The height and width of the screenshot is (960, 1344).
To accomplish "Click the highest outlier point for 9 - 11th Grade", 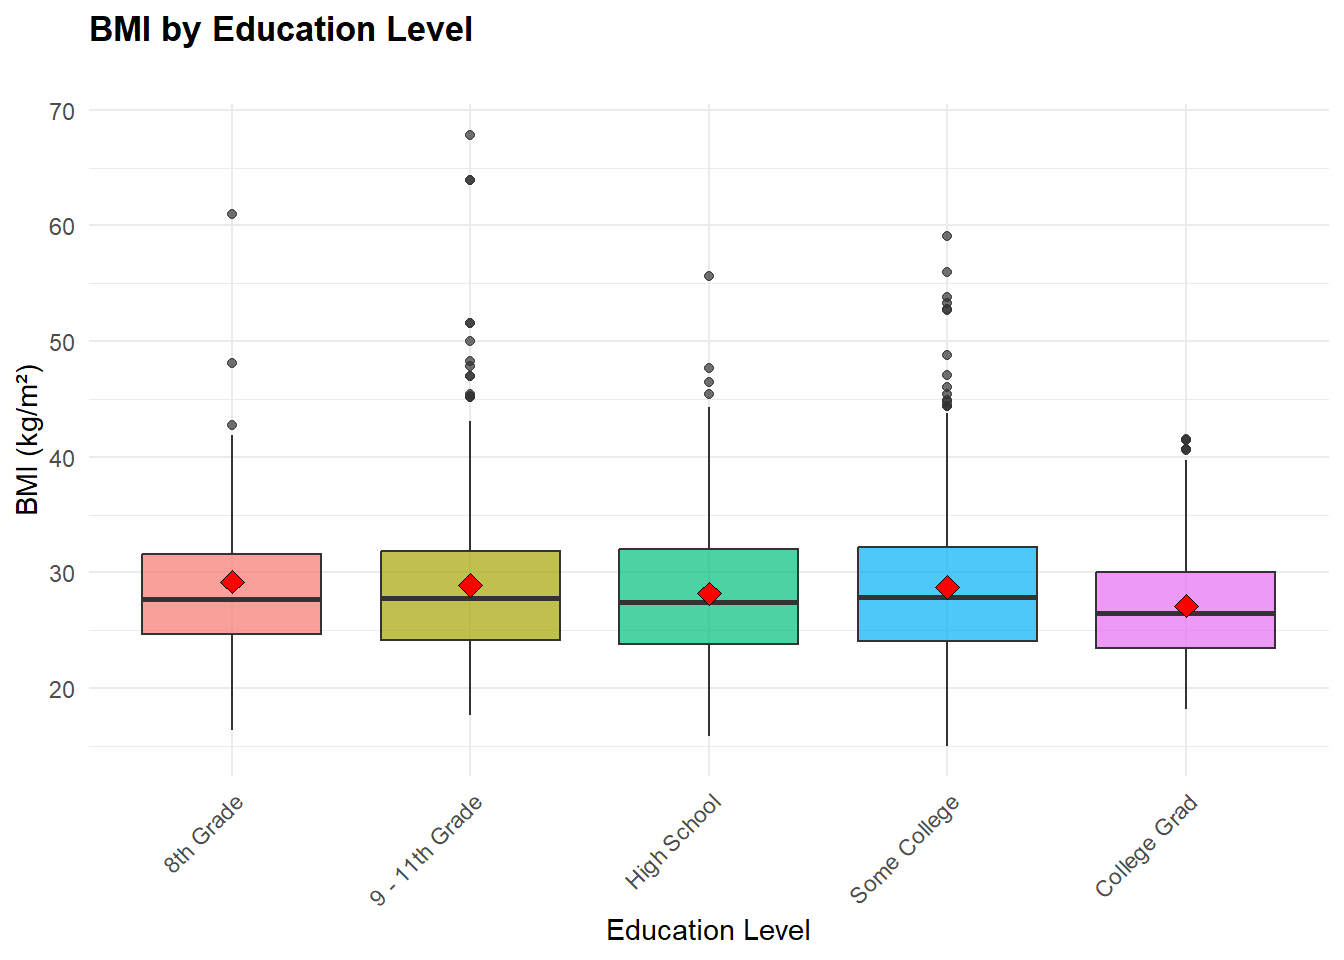I will pyautogui.click(x=470, y=135).
